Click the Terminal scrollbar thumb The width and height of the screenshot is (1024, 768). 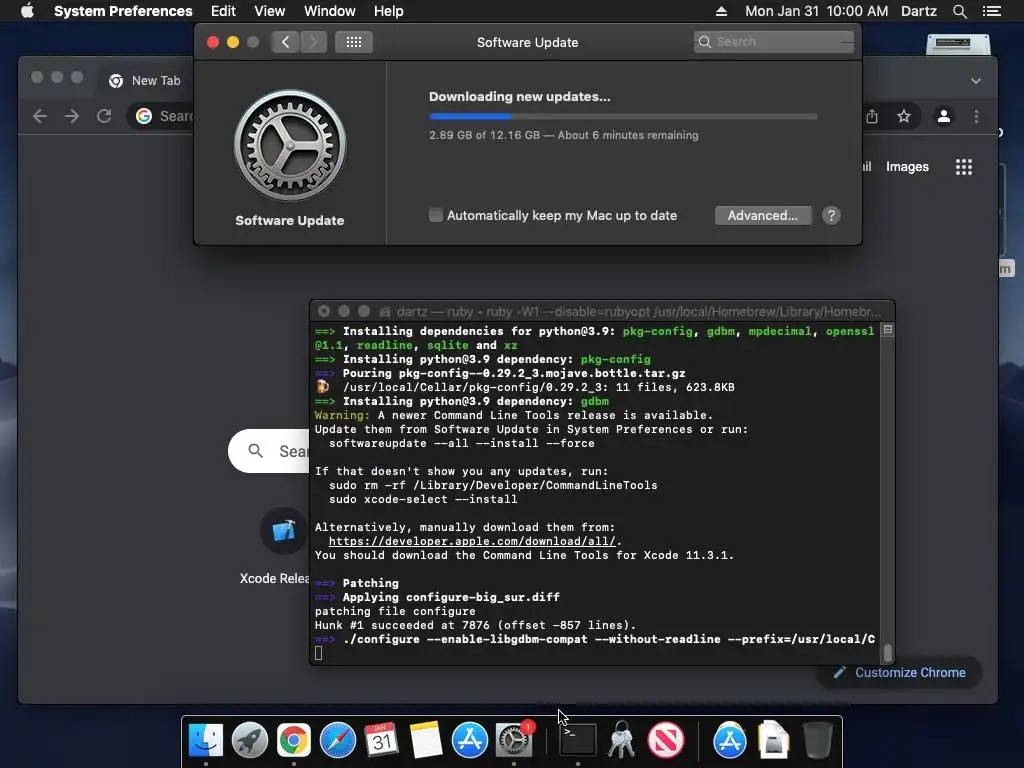[888, 652]
